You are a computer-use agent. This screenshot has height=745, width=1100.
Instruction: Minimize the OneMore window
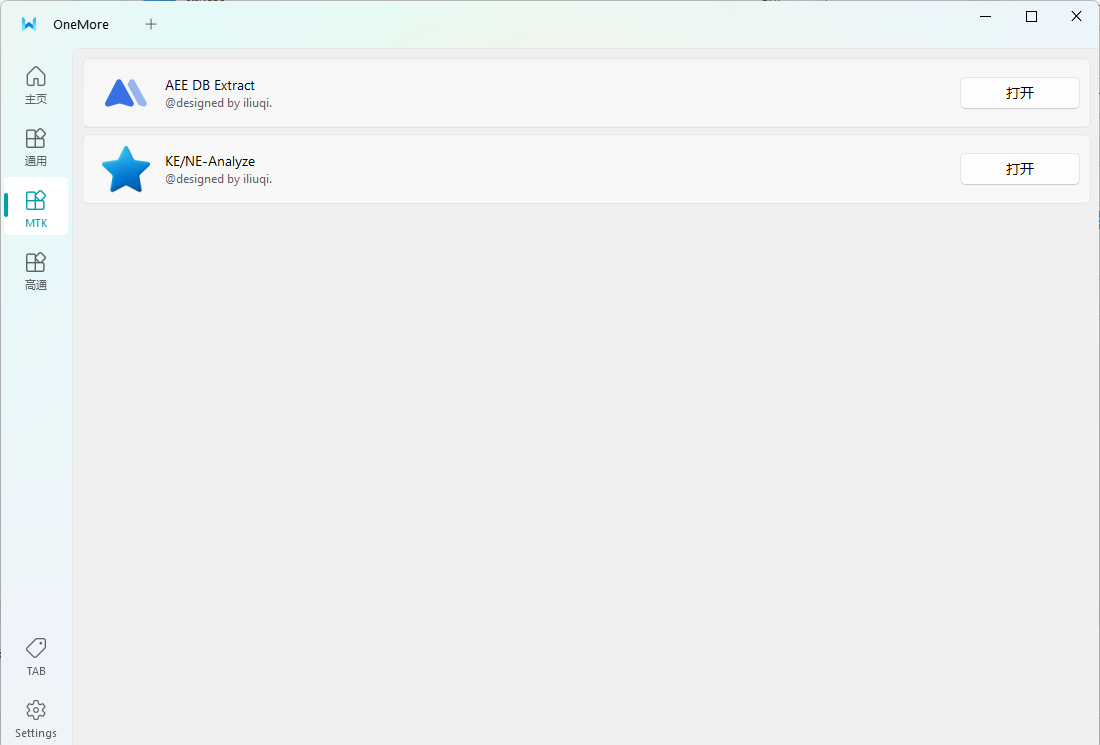986,17
